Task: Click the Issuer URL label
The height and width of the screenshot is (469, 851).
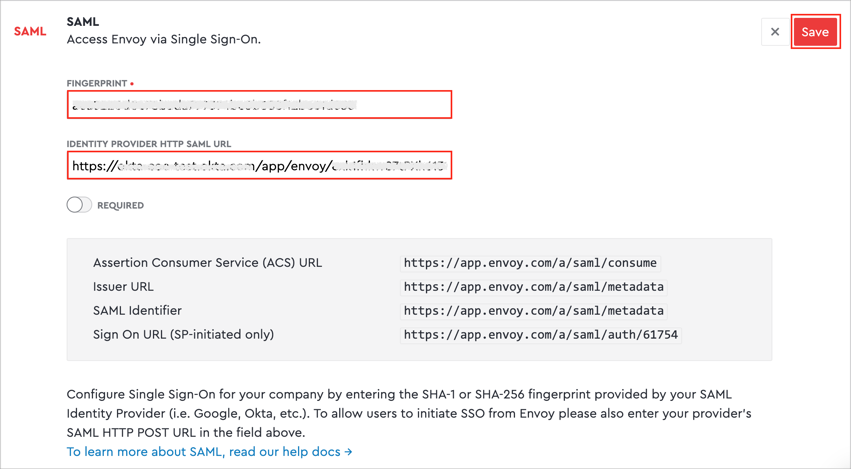Action: [x=123, y=287]
